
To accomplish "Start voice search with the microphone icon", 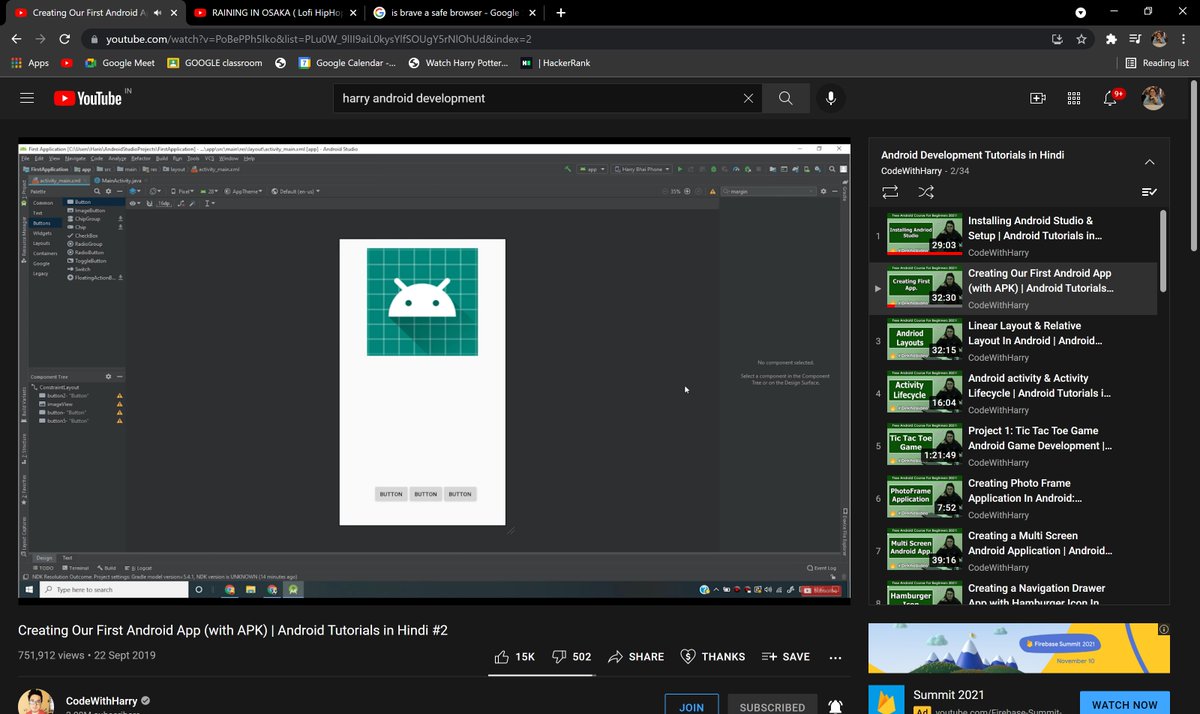I will (x=831, y=98).
